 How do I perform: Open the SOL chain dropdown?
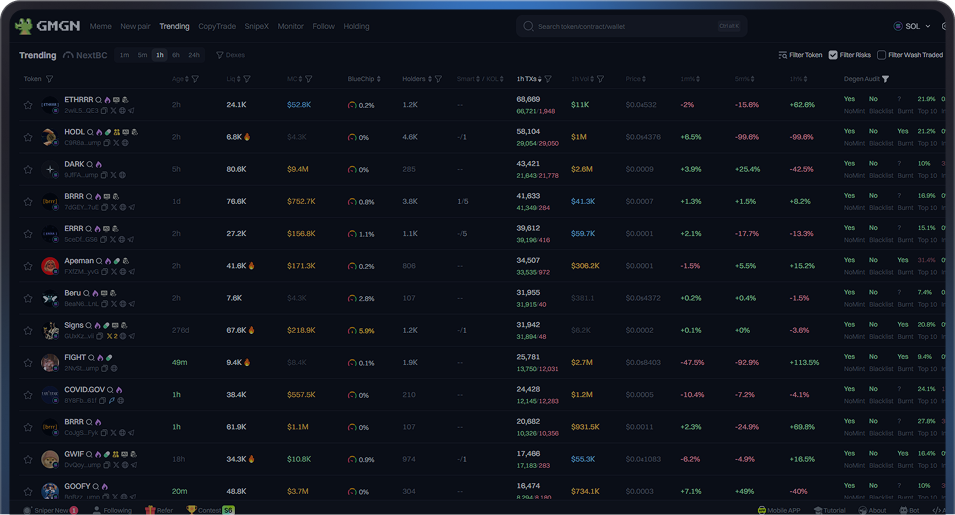912,26
